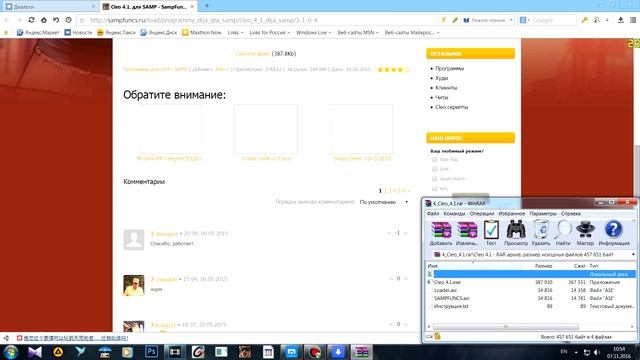Expand the Links bookmarks folder
This screenshot has width=640, height=360.
(x=236, y=32)
